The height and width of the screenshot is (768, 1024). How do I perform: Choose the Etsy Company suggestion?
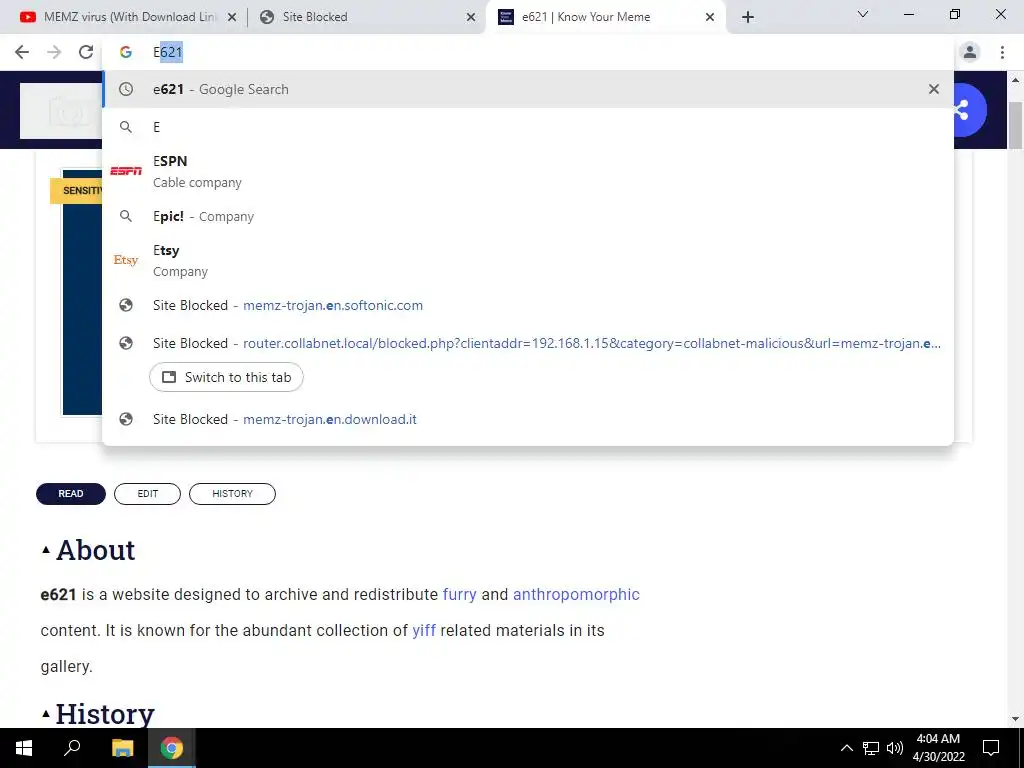pos(528,260)
